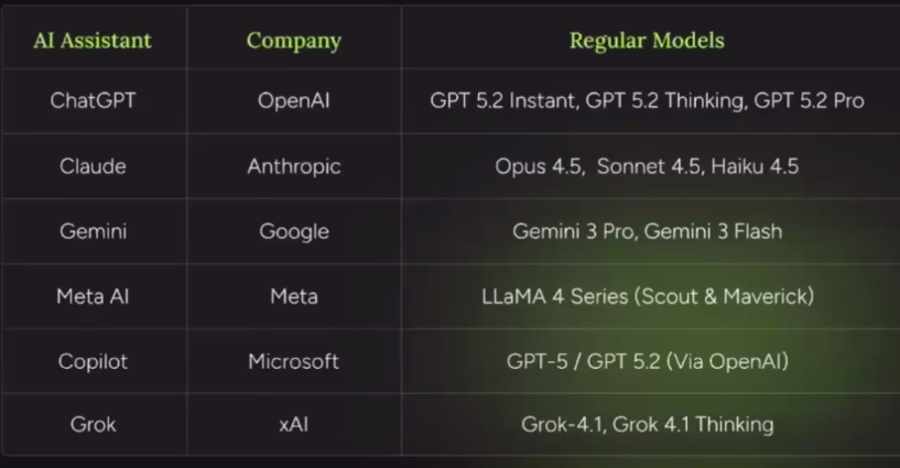Click the Copilot assistant cell

click(x=93, y=361)
